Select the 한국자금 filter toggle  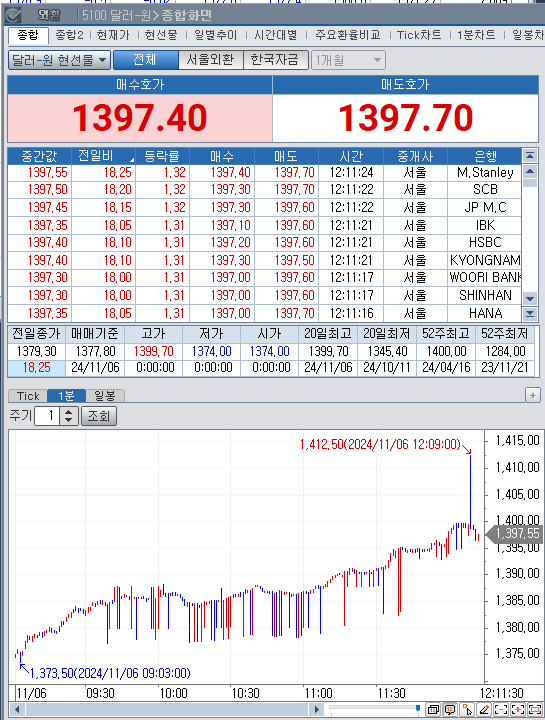point(275,60)
